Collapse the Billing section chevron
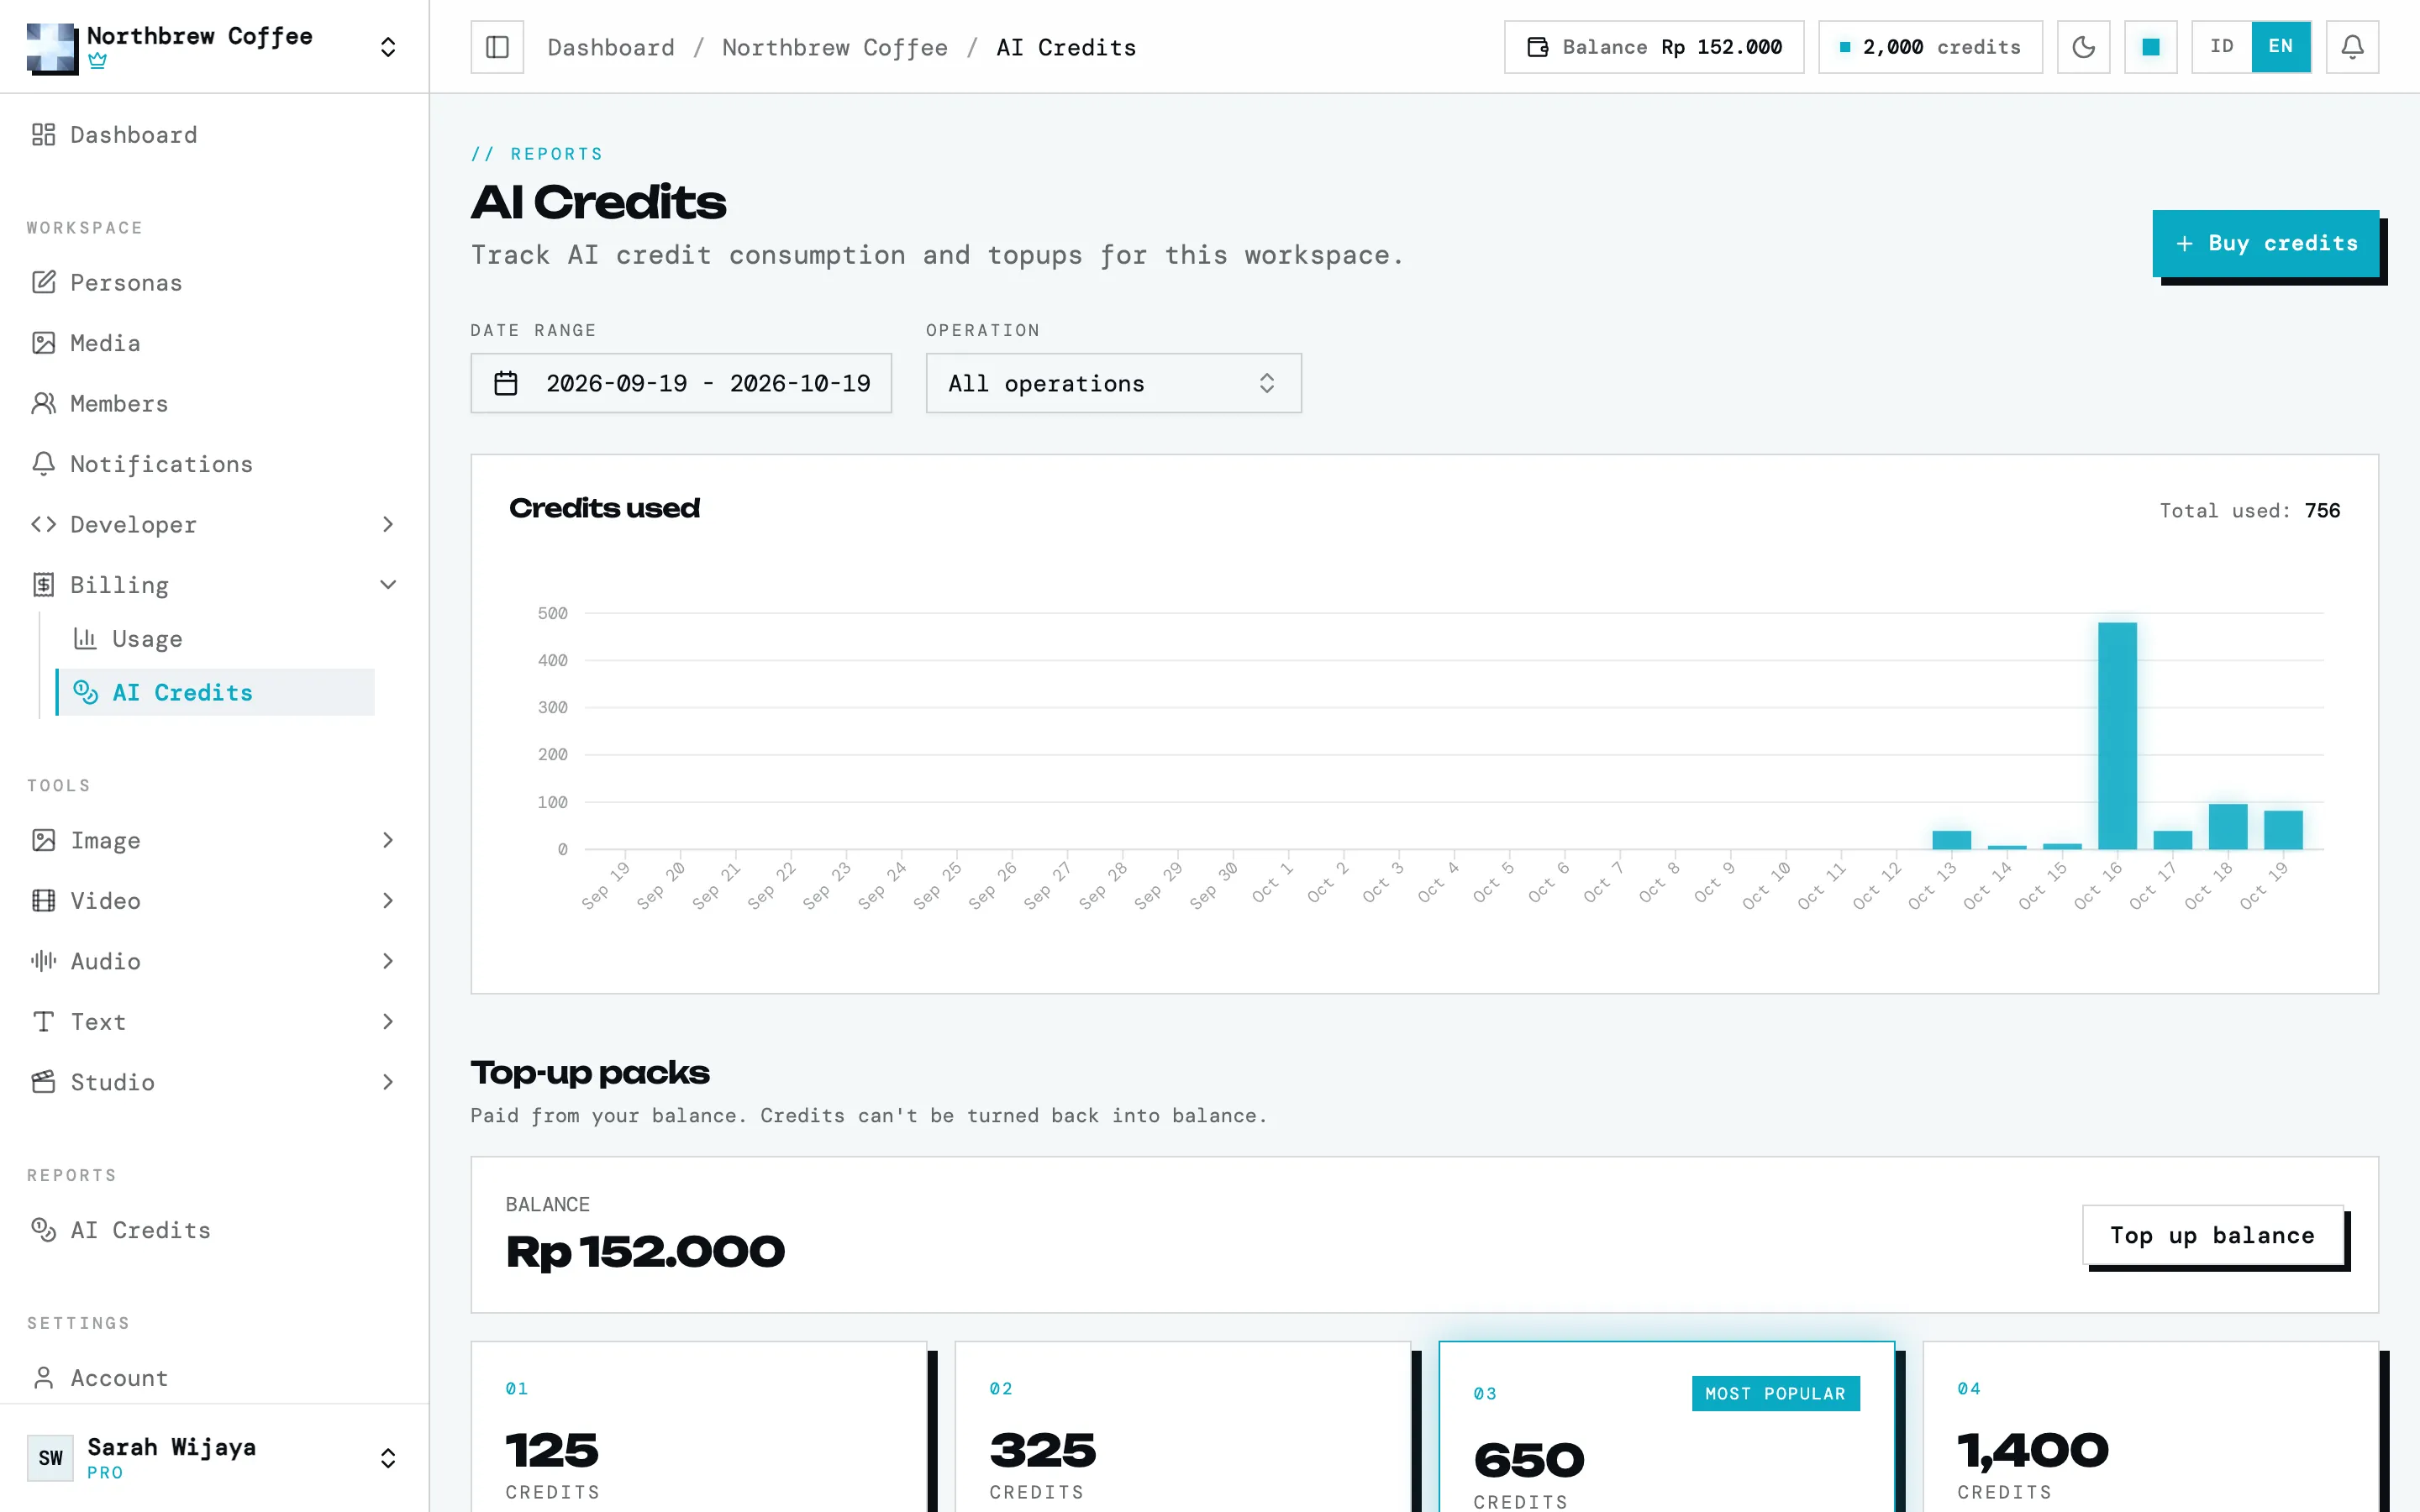 tap(388, 585)
